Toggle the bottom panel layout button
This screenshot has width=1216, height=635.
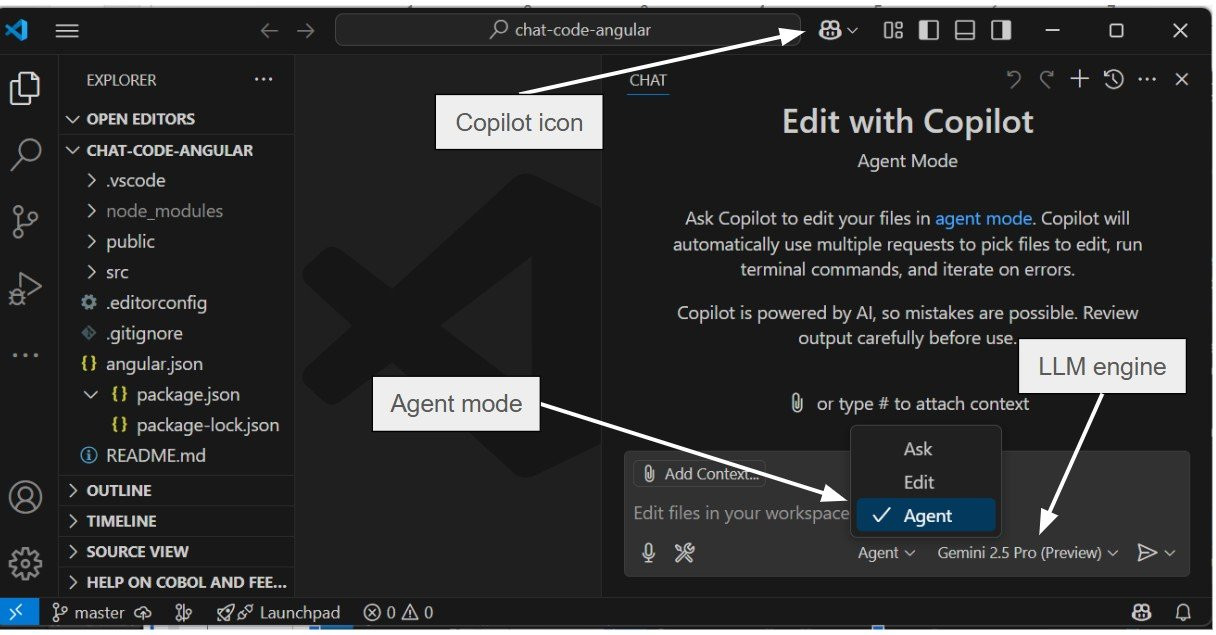(x=964, y=30)
